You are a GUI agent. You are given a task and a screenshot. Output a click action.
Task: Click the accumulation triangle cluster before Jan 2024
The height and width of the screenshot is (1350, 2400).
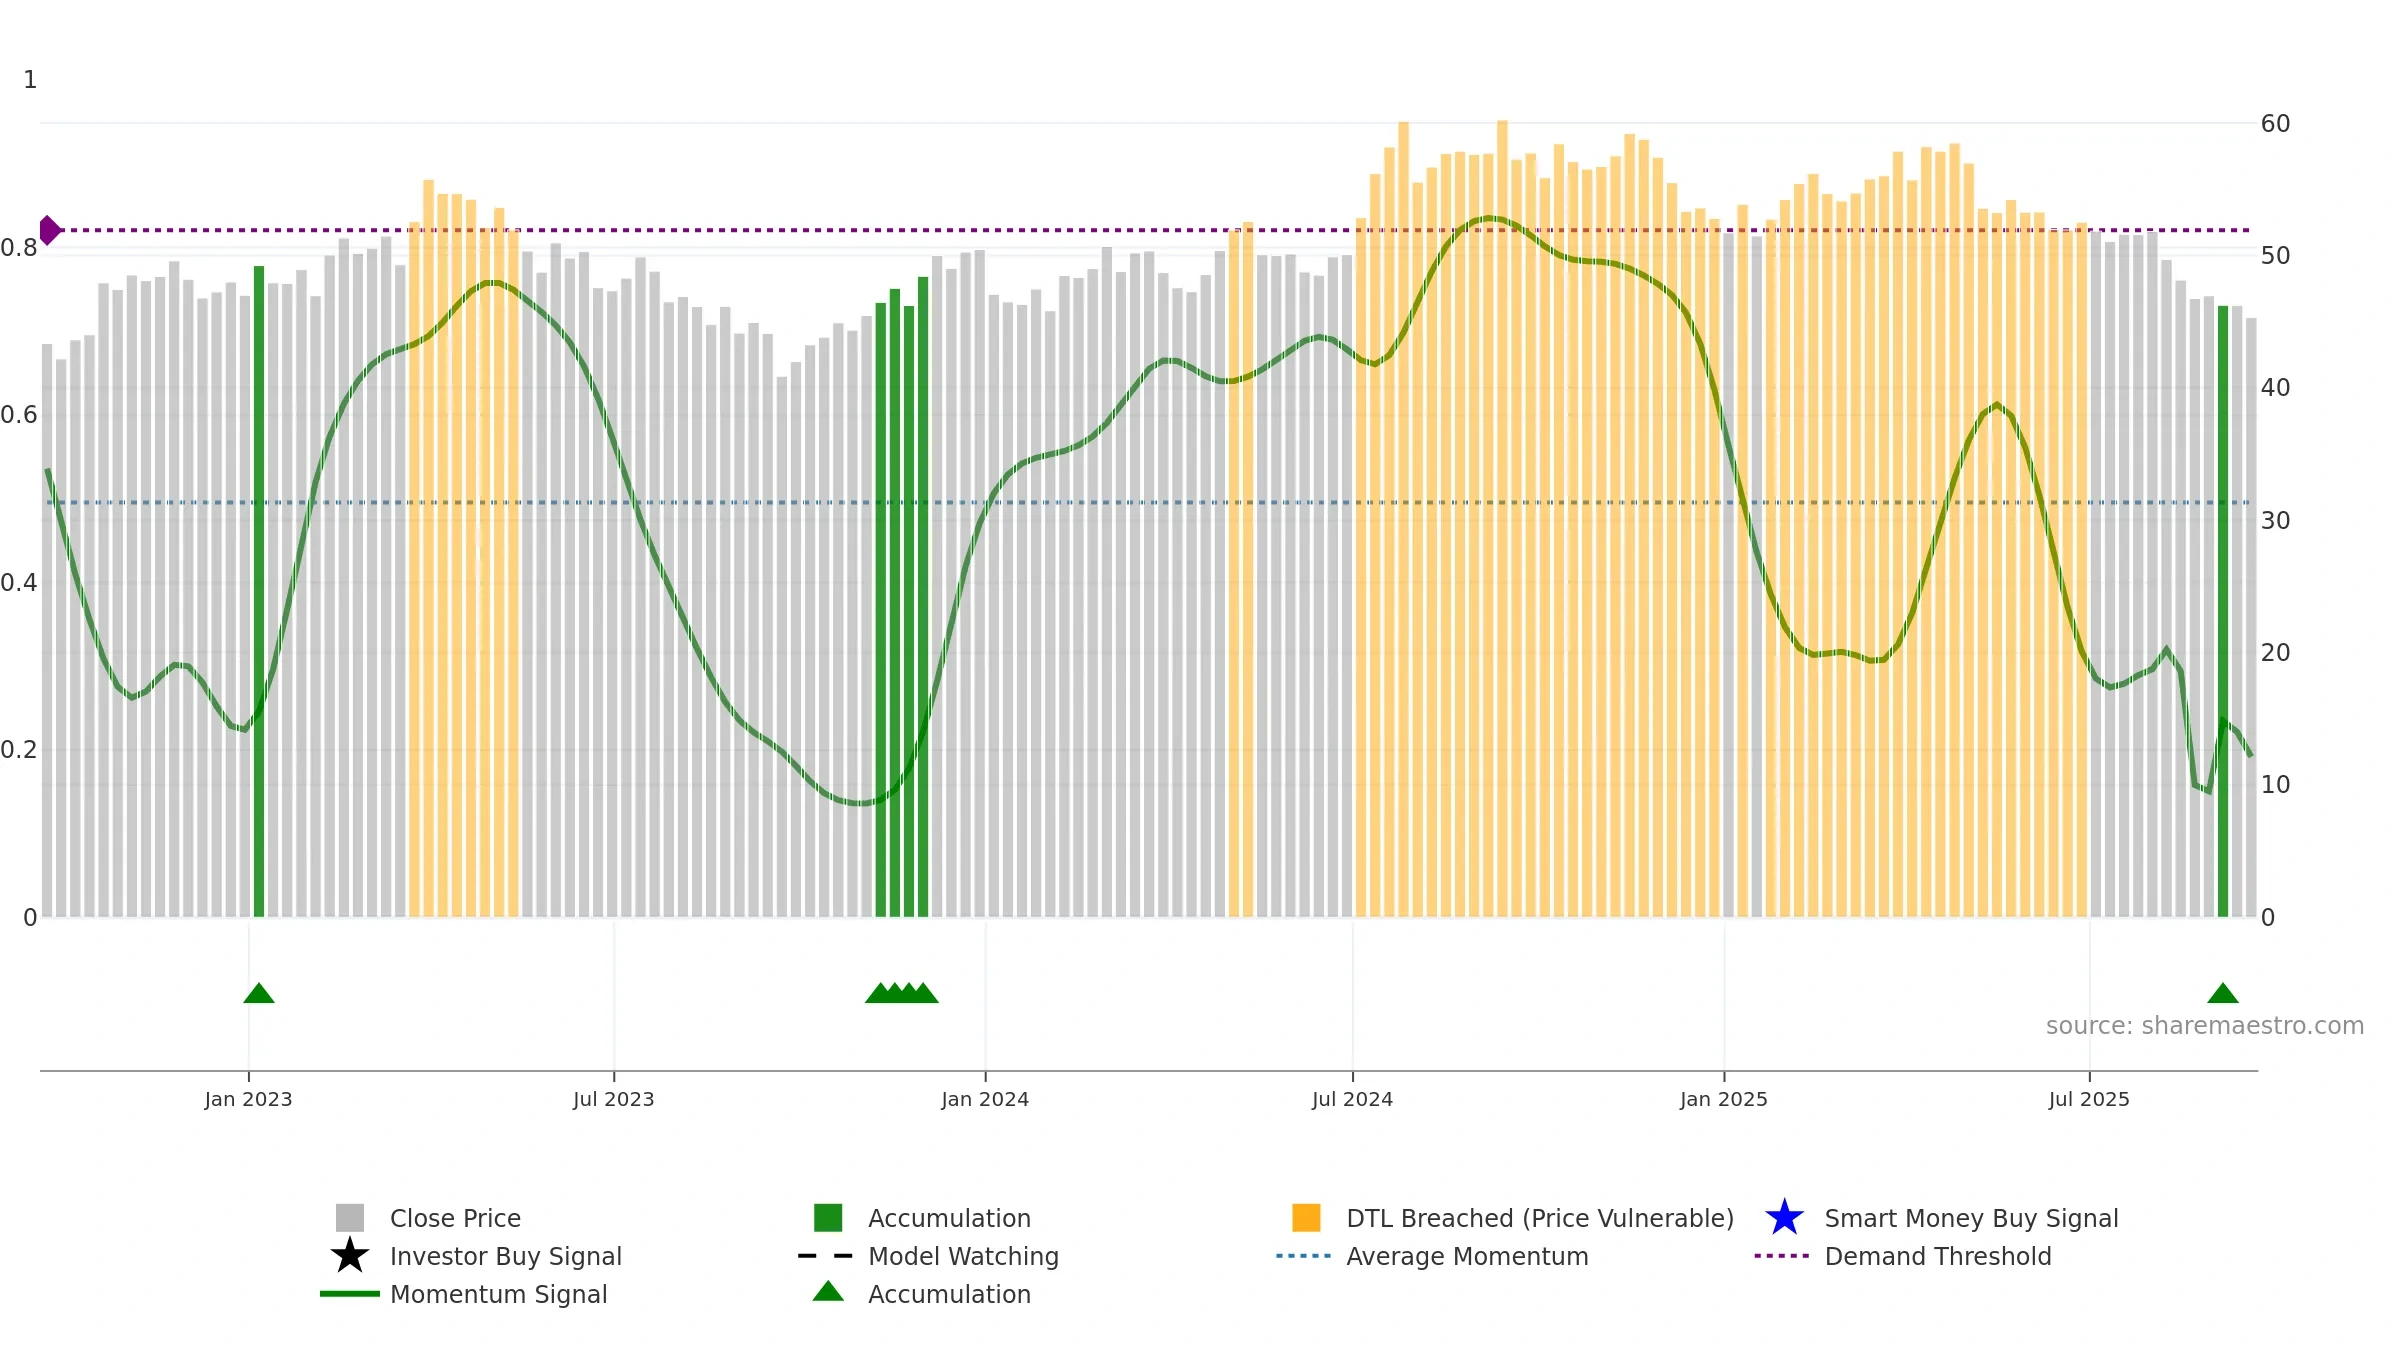click(x=901, y=993)
